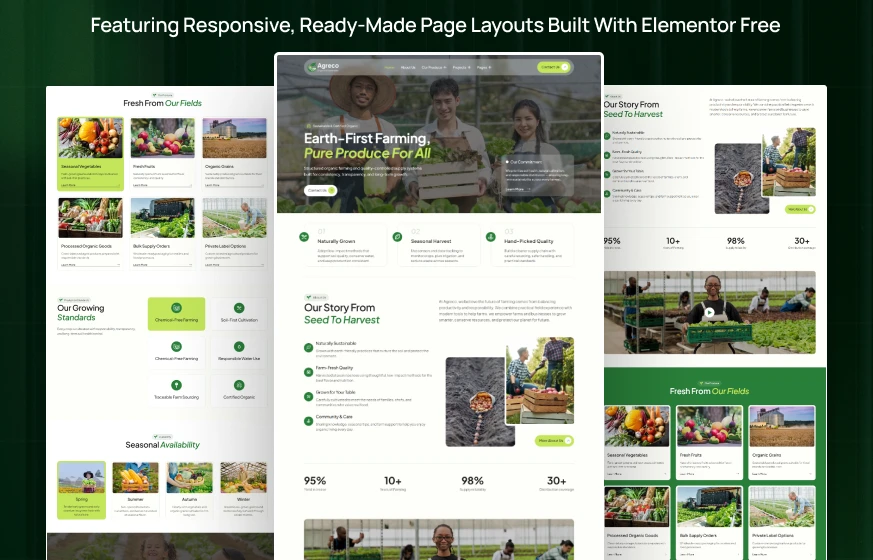Expand the Projects menu in navbar
The width and height of the screenshot is (873, 560).
pos(462,67)
